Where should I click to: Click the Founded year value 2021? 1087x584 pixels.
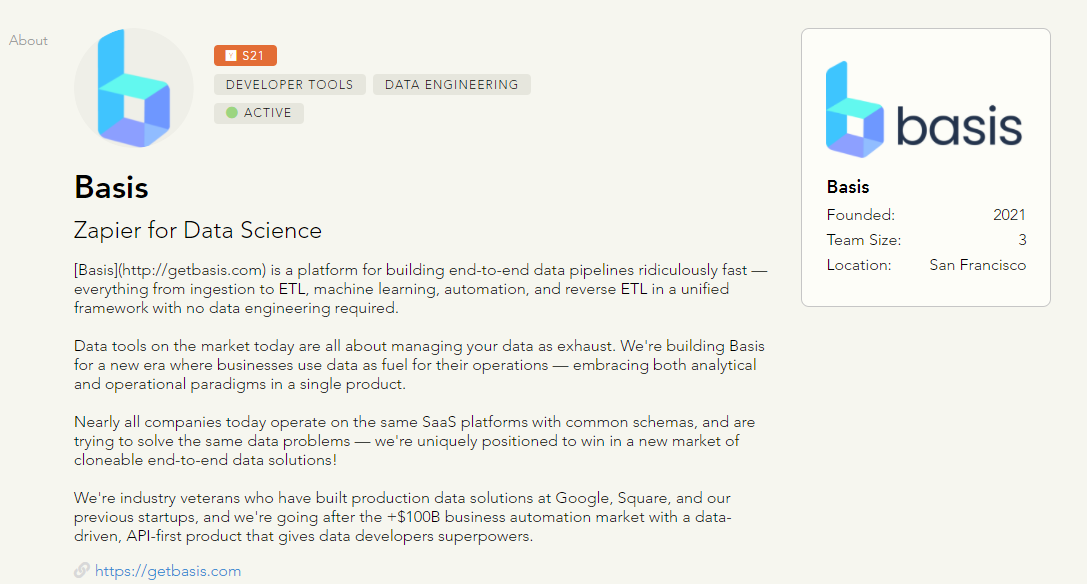point(1009,215)
